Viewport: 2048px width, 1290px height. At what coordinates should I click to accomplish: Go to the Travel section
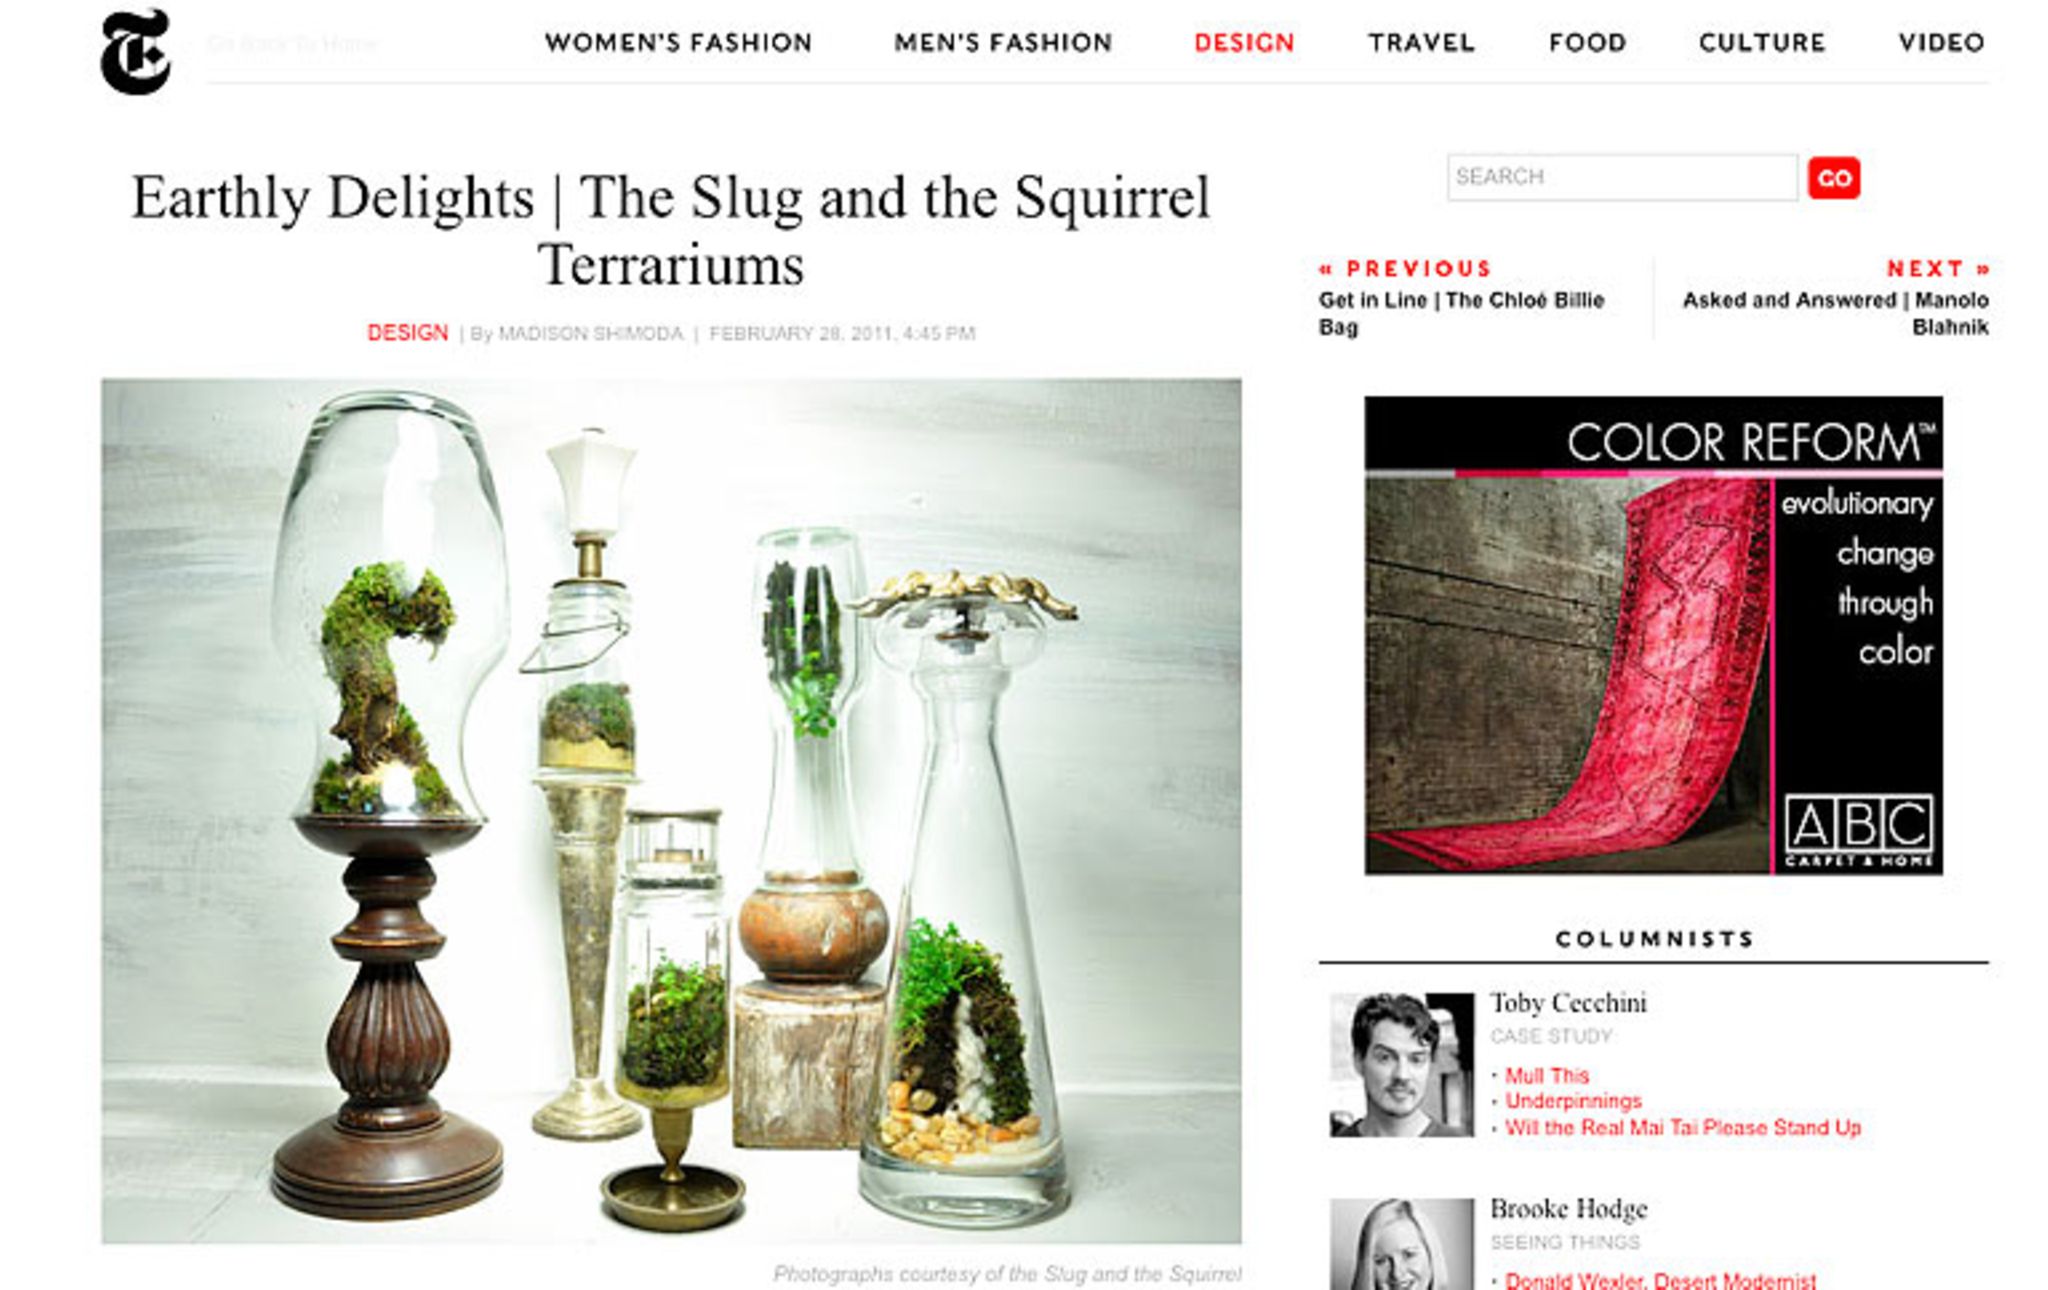(1421, 43)
